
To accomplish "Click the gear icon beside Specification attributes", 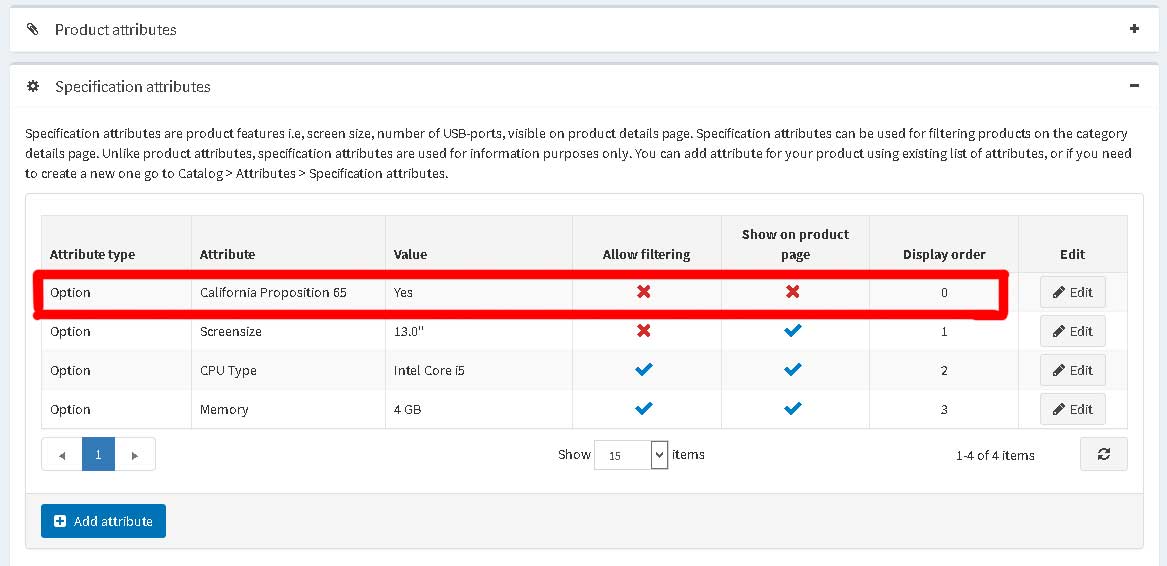I will click(x=33, y=86).
